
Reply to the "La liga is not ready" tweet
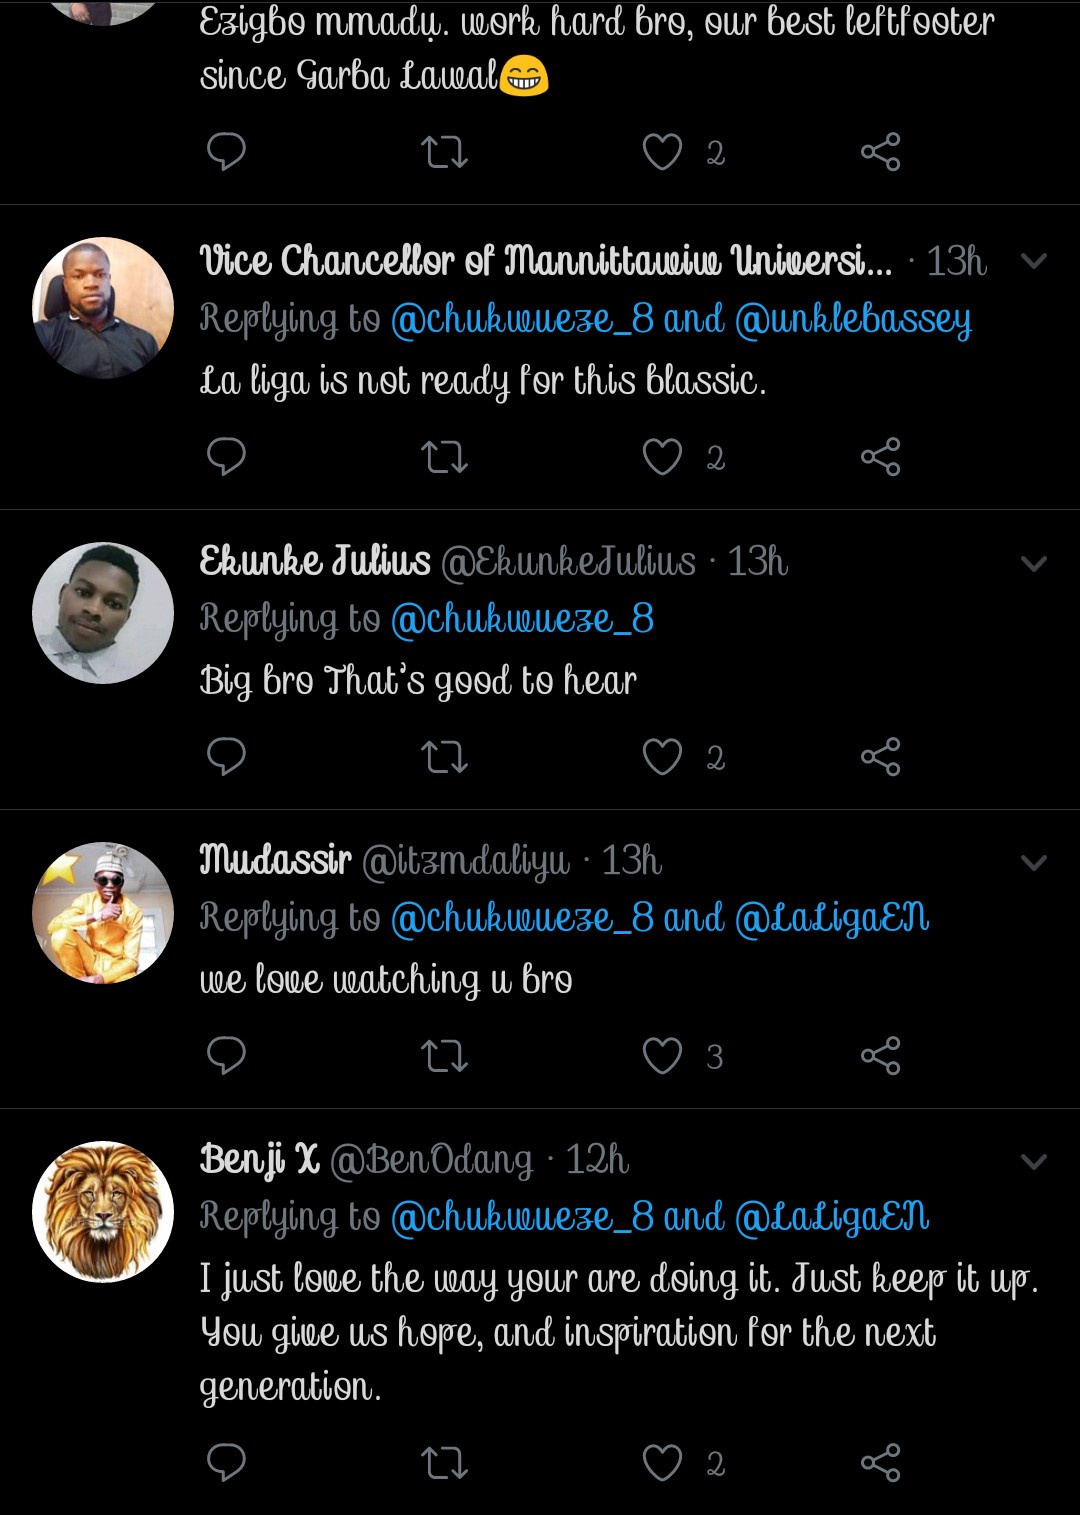pyautogui.click(x=226, y=457)
